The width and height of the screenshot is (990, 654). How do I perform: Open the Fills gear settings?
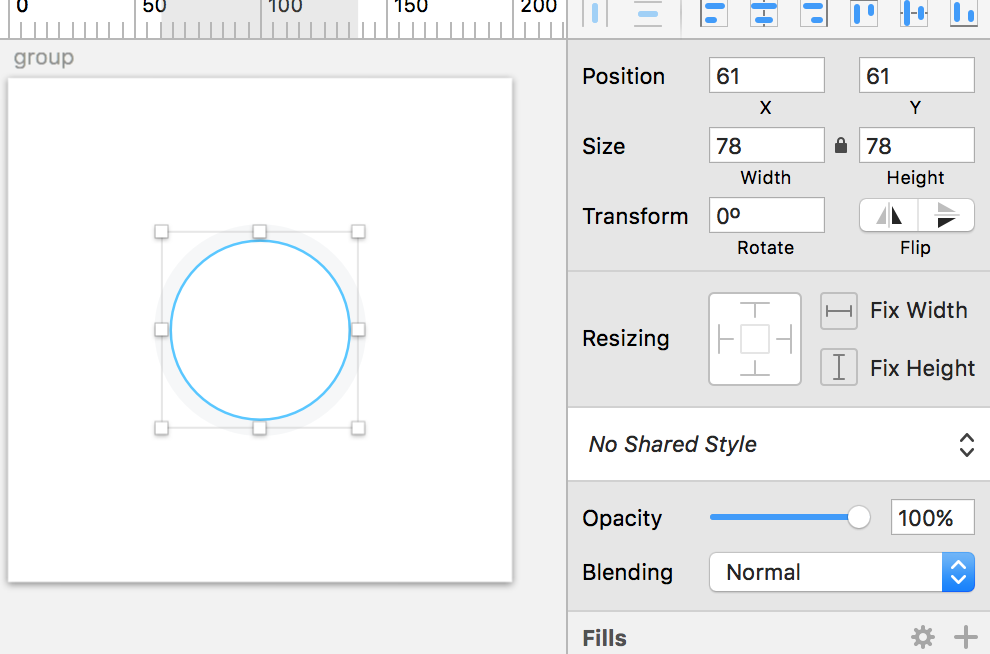point(923,637)
